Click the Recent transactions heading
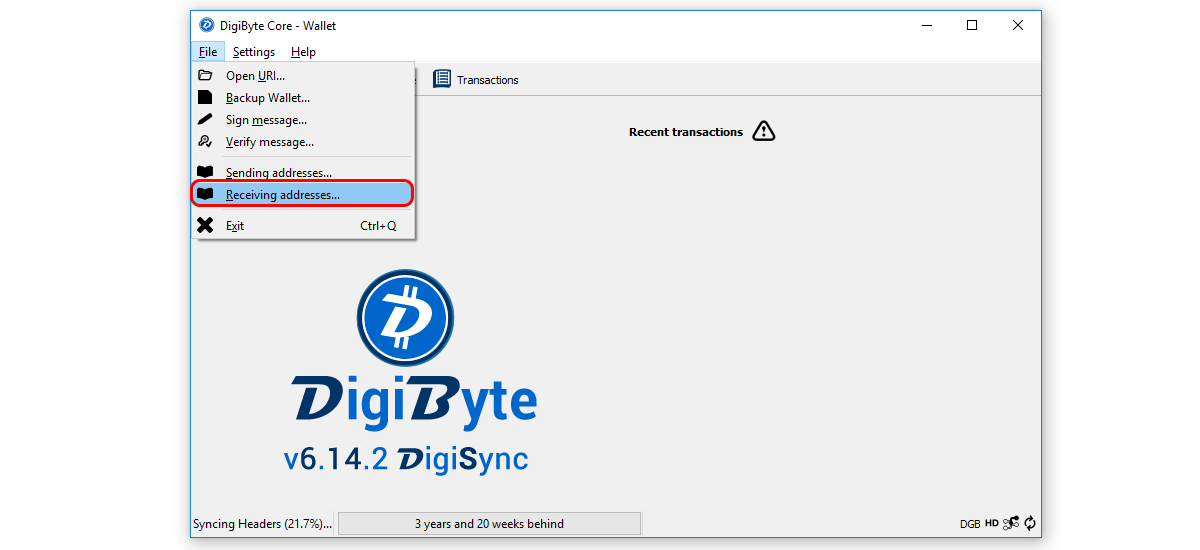The height and width of the screenshot is (550, 1200). (686, 132)
